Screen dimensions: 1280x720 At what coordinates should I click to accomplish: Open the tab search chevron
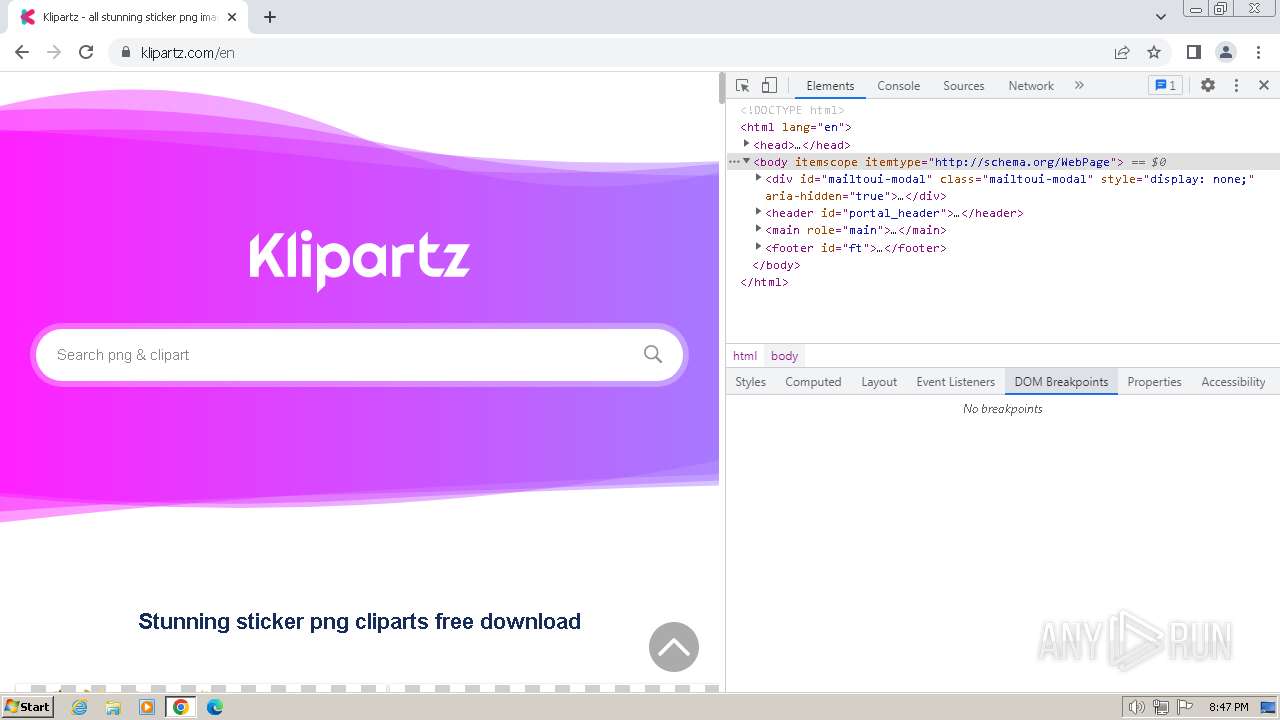(1160, 17)
